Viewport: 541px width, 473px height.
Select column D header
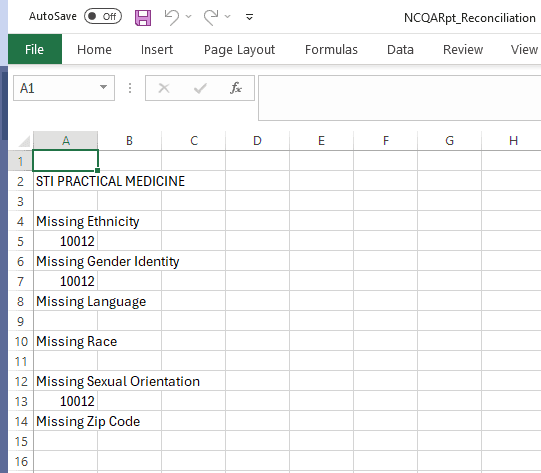coord(257,141)
